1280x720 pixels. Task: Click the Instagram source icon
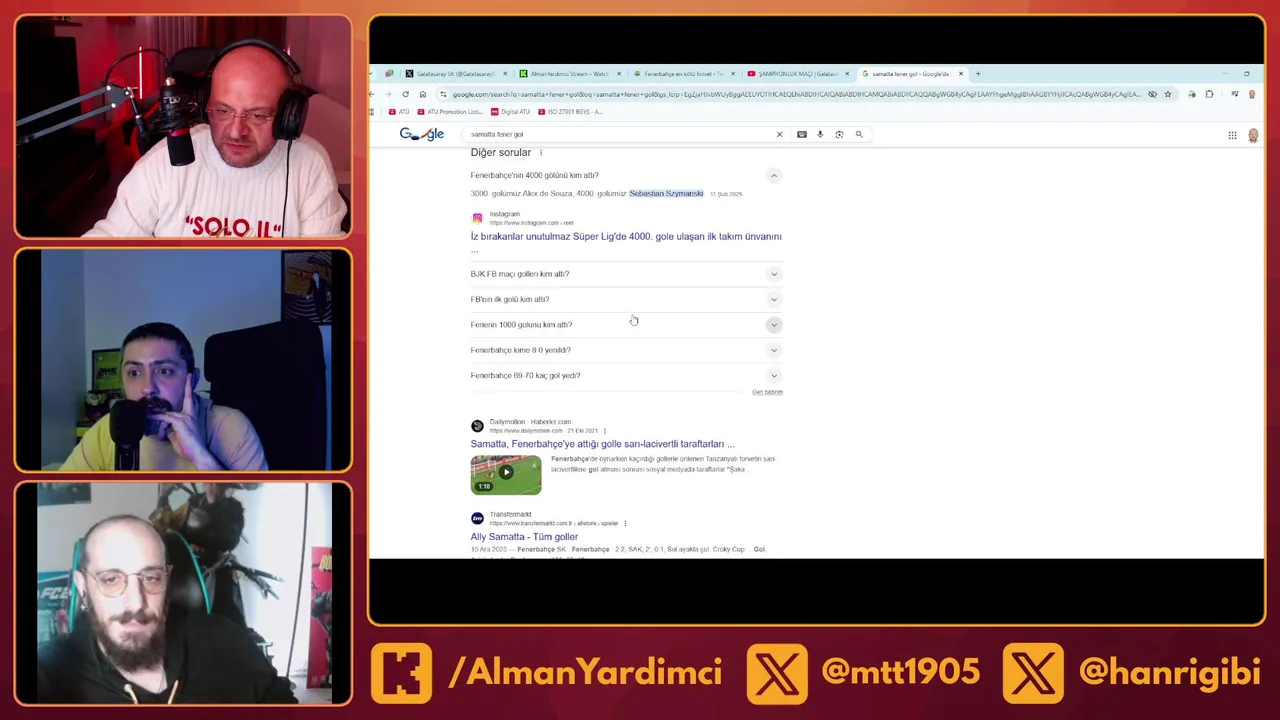[477, 218]
